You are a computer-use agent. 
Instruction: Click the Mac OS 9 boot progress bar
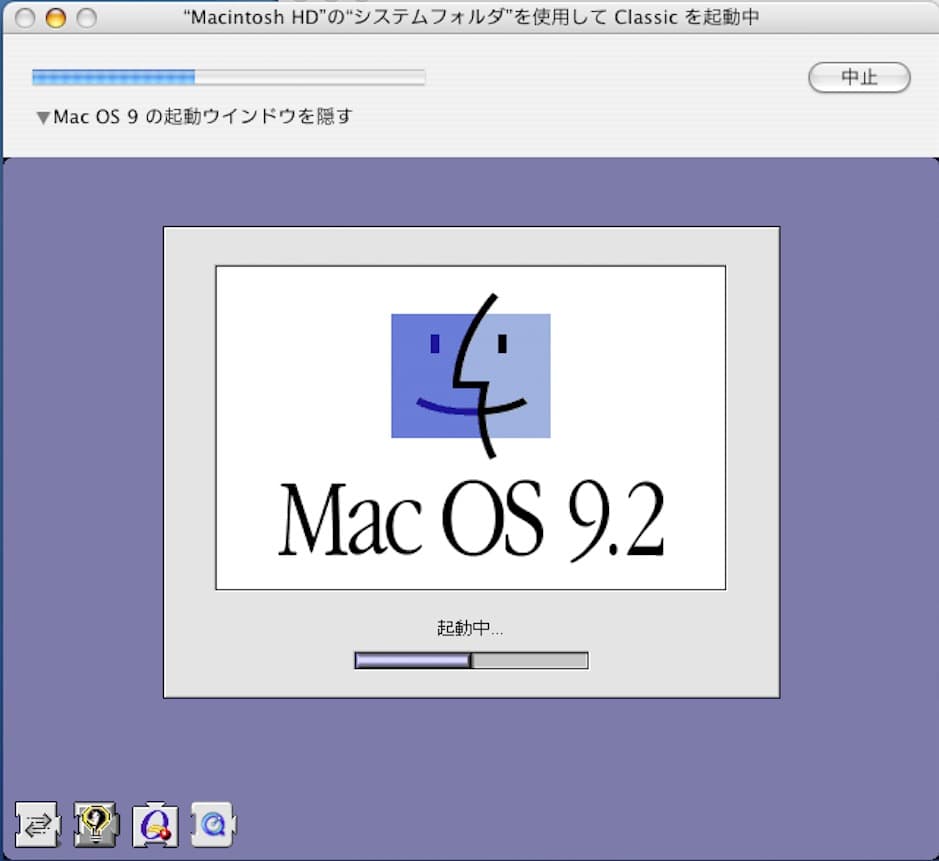[x=469, y=659]
